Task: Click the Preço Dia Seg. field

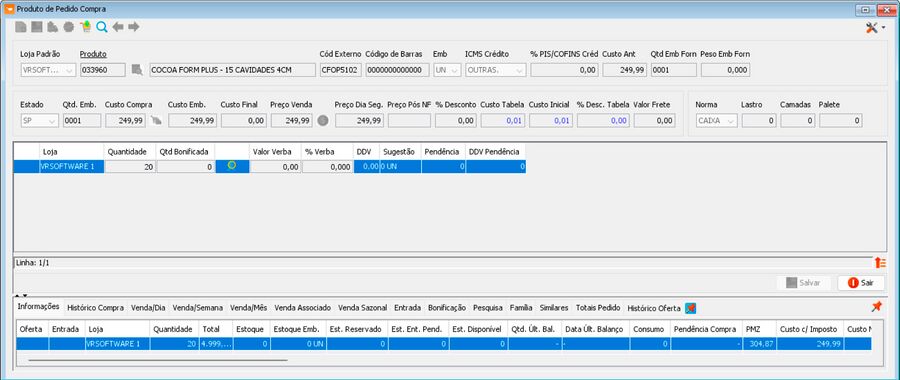Action: (x=359, y=121)
